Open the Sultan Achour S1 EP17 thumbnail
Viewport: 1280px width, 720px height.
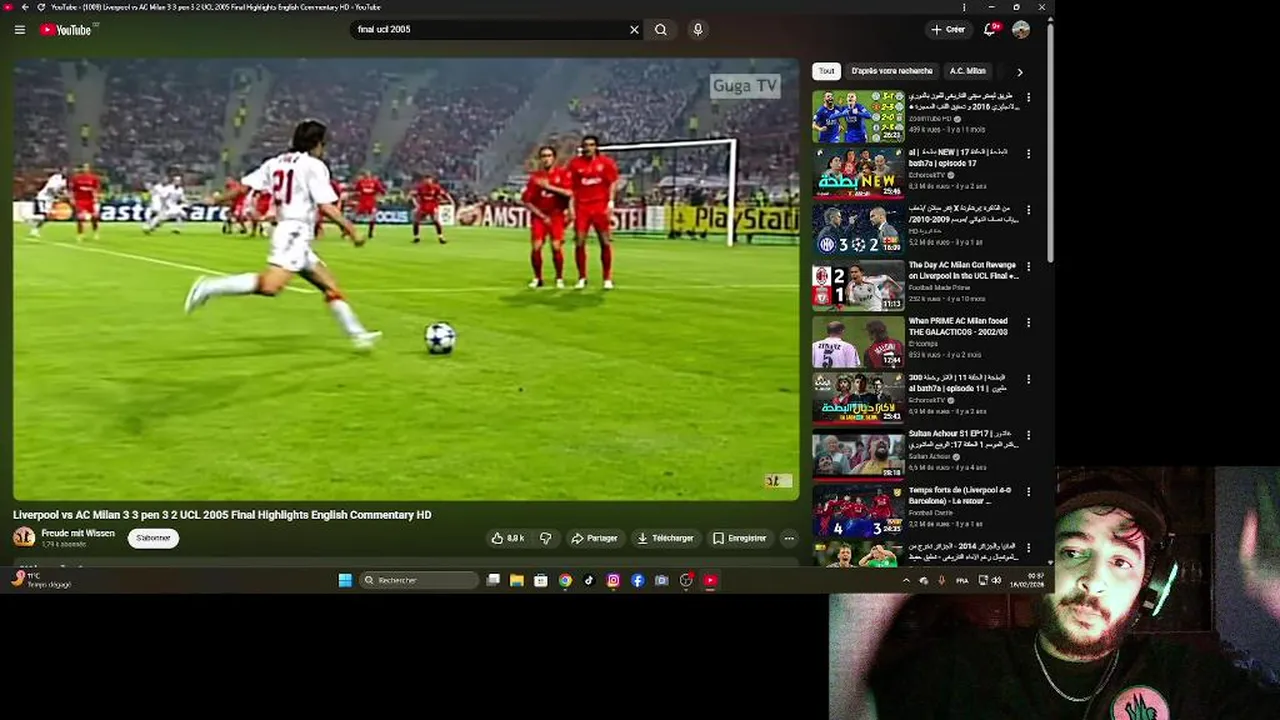pyautogui.click(x=858, y=454)
